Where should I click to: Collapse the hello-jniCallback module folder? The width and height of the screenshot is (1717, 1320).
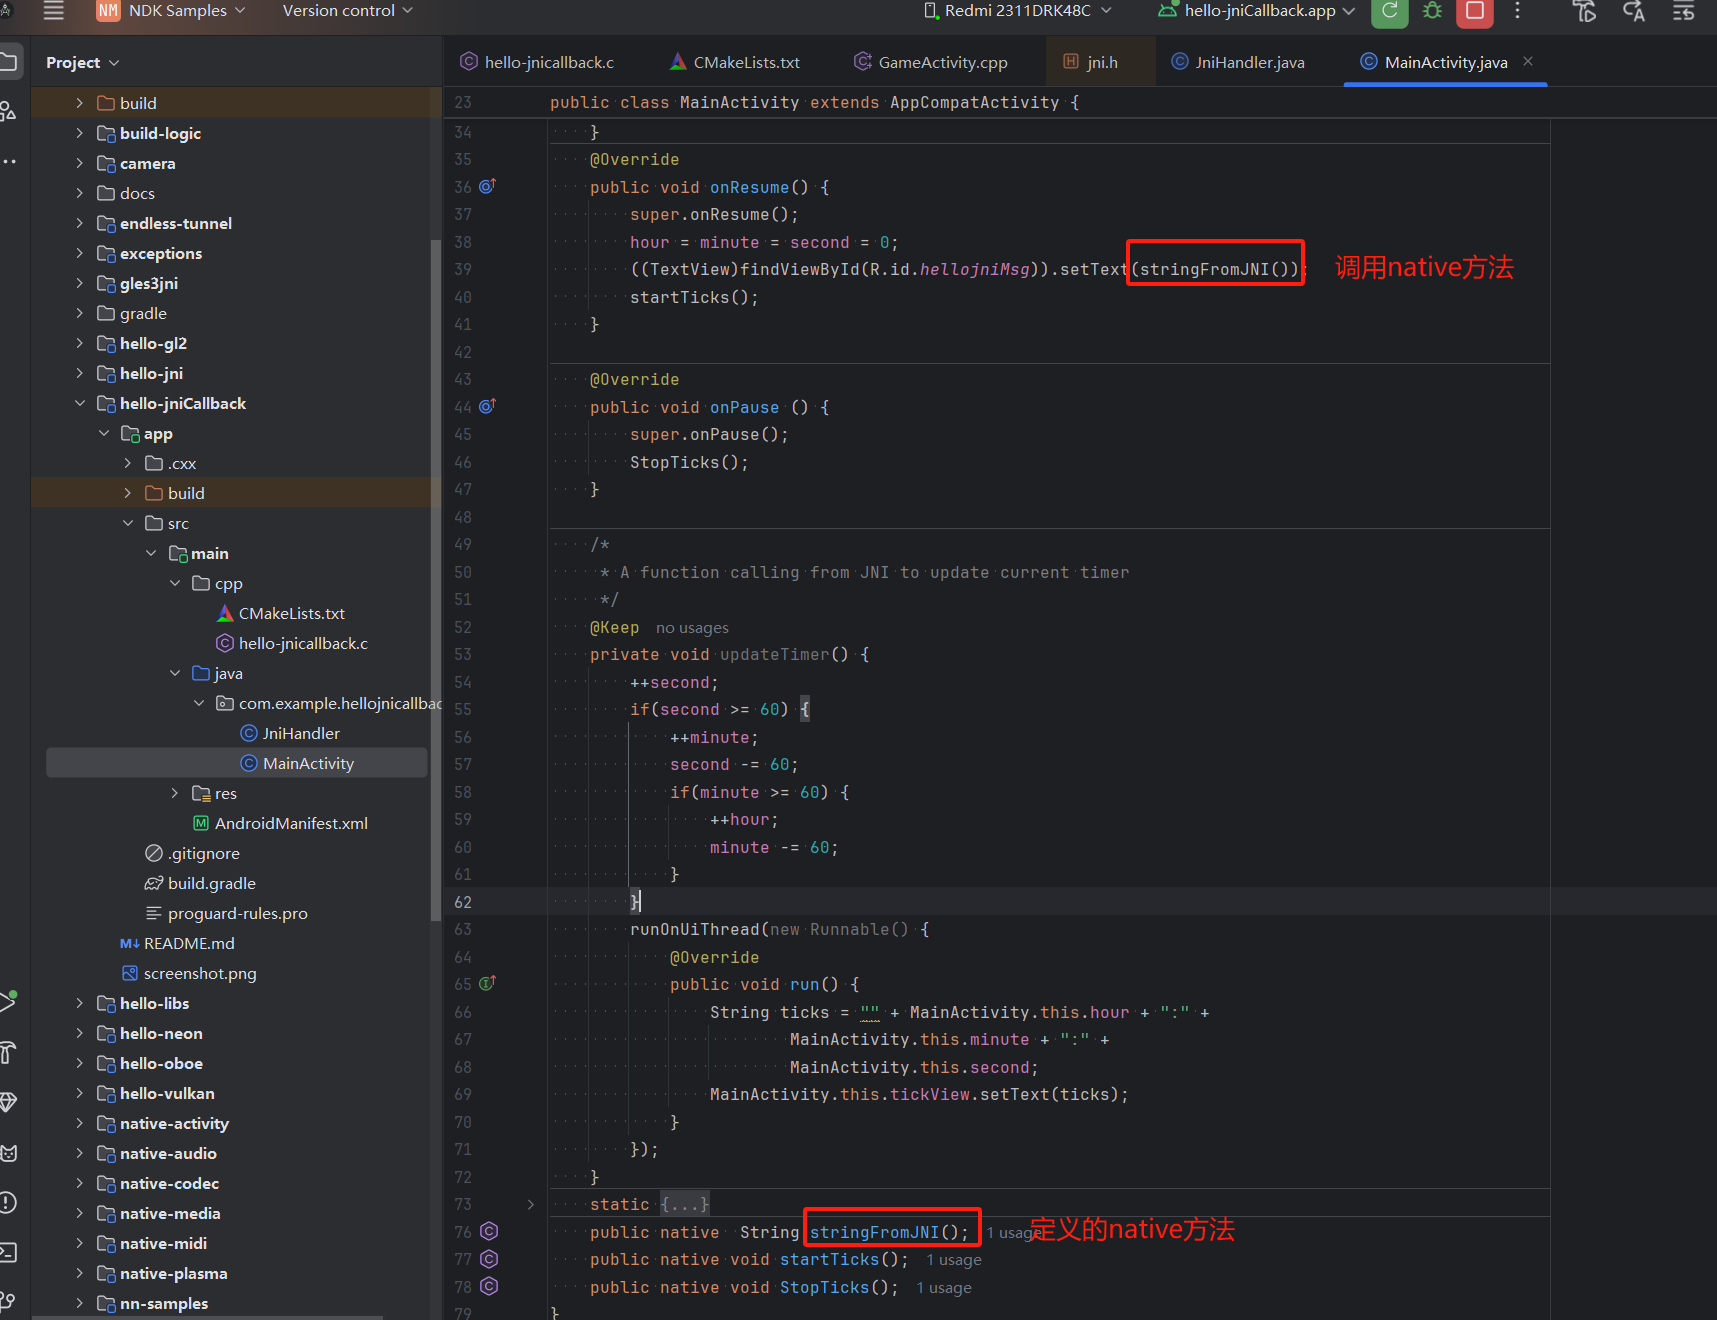(x=80, y=403)
